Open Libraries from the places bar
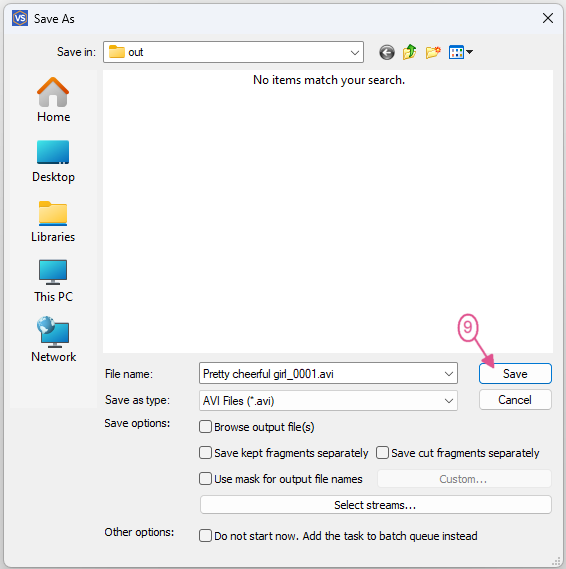 [53, 221]
